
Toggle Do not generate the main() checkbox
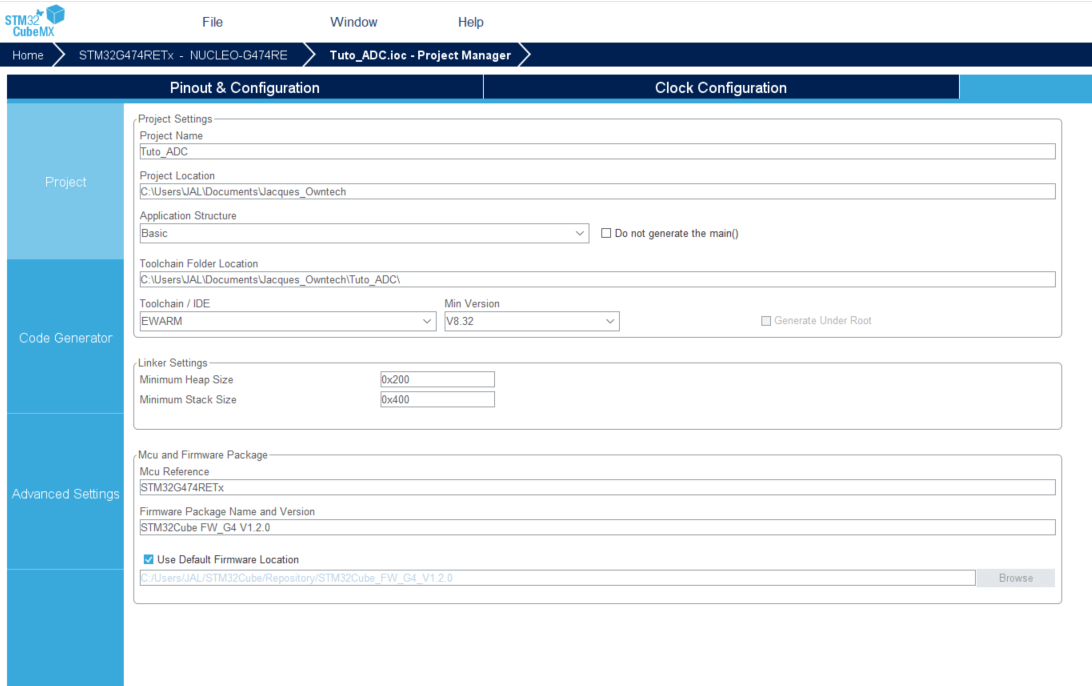(x=606, y=233)
